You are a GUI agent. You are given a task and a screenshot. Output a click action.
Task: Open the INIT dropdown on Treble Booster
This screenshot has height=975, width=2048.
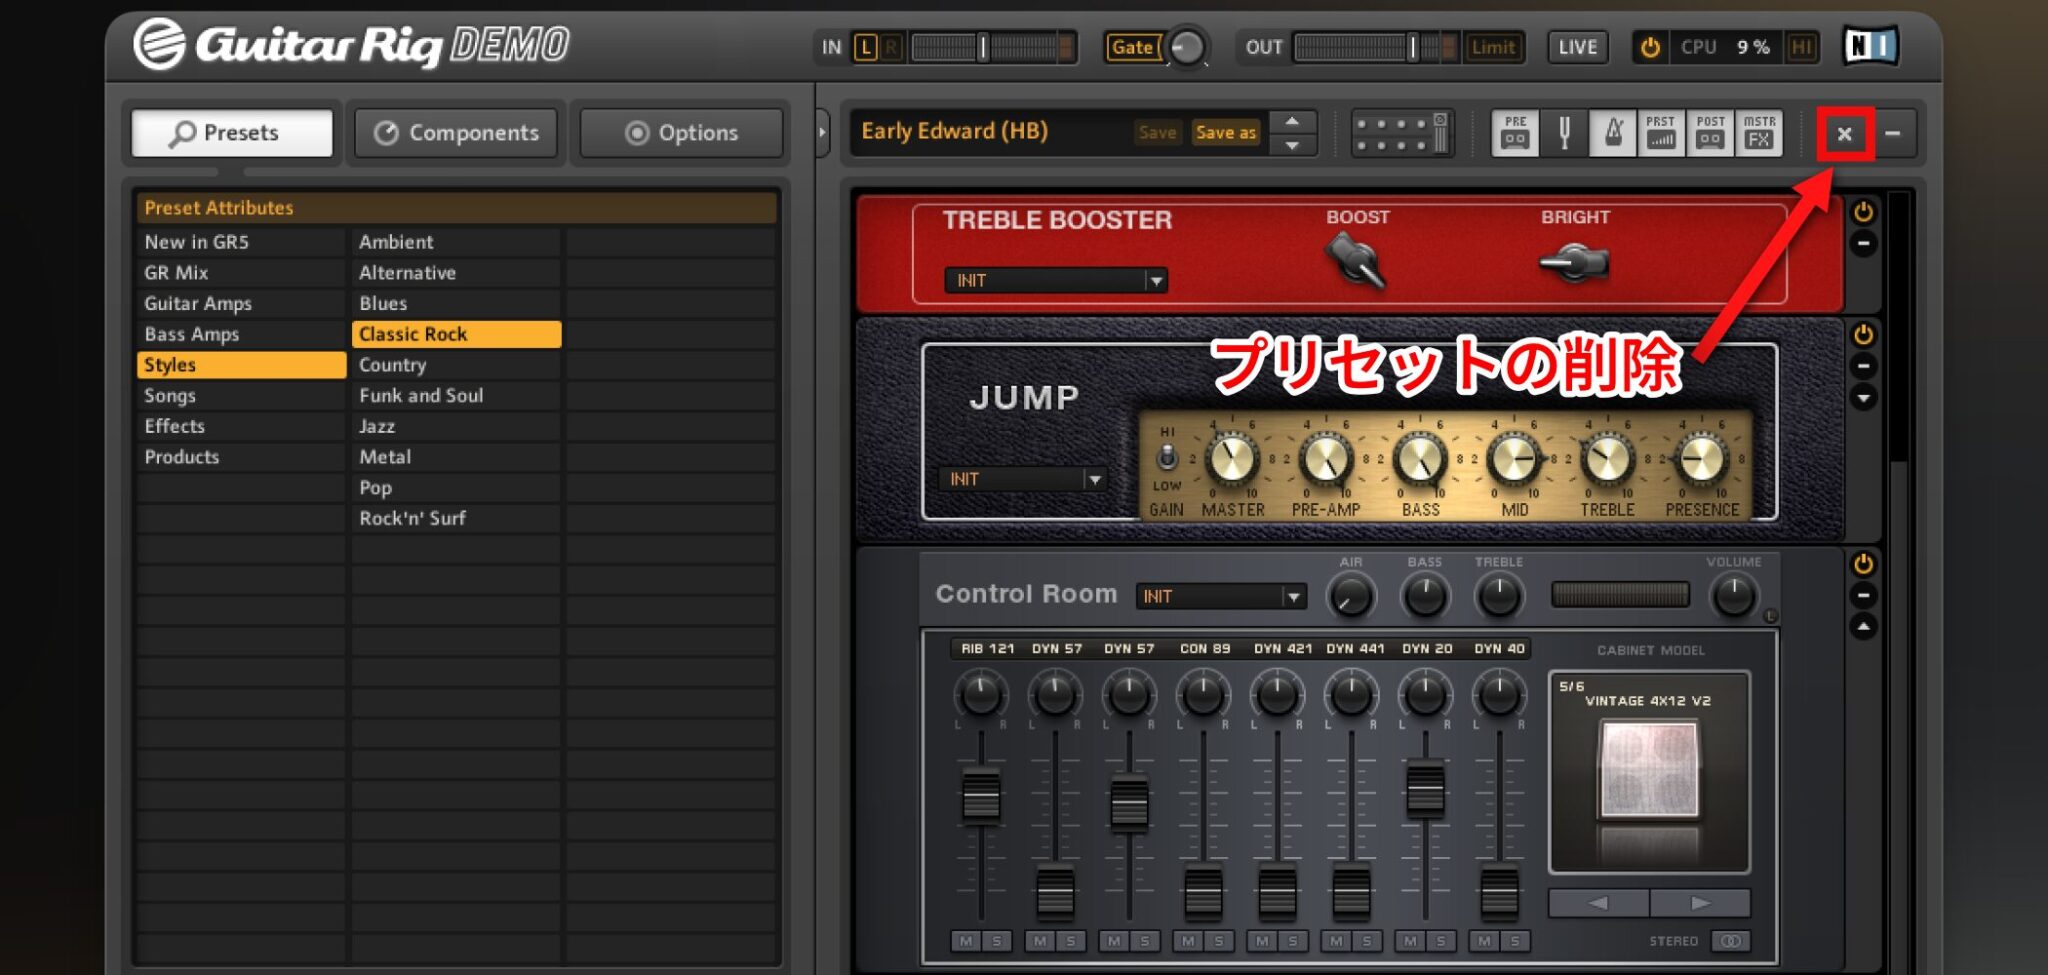click(x=1155, y=281)
